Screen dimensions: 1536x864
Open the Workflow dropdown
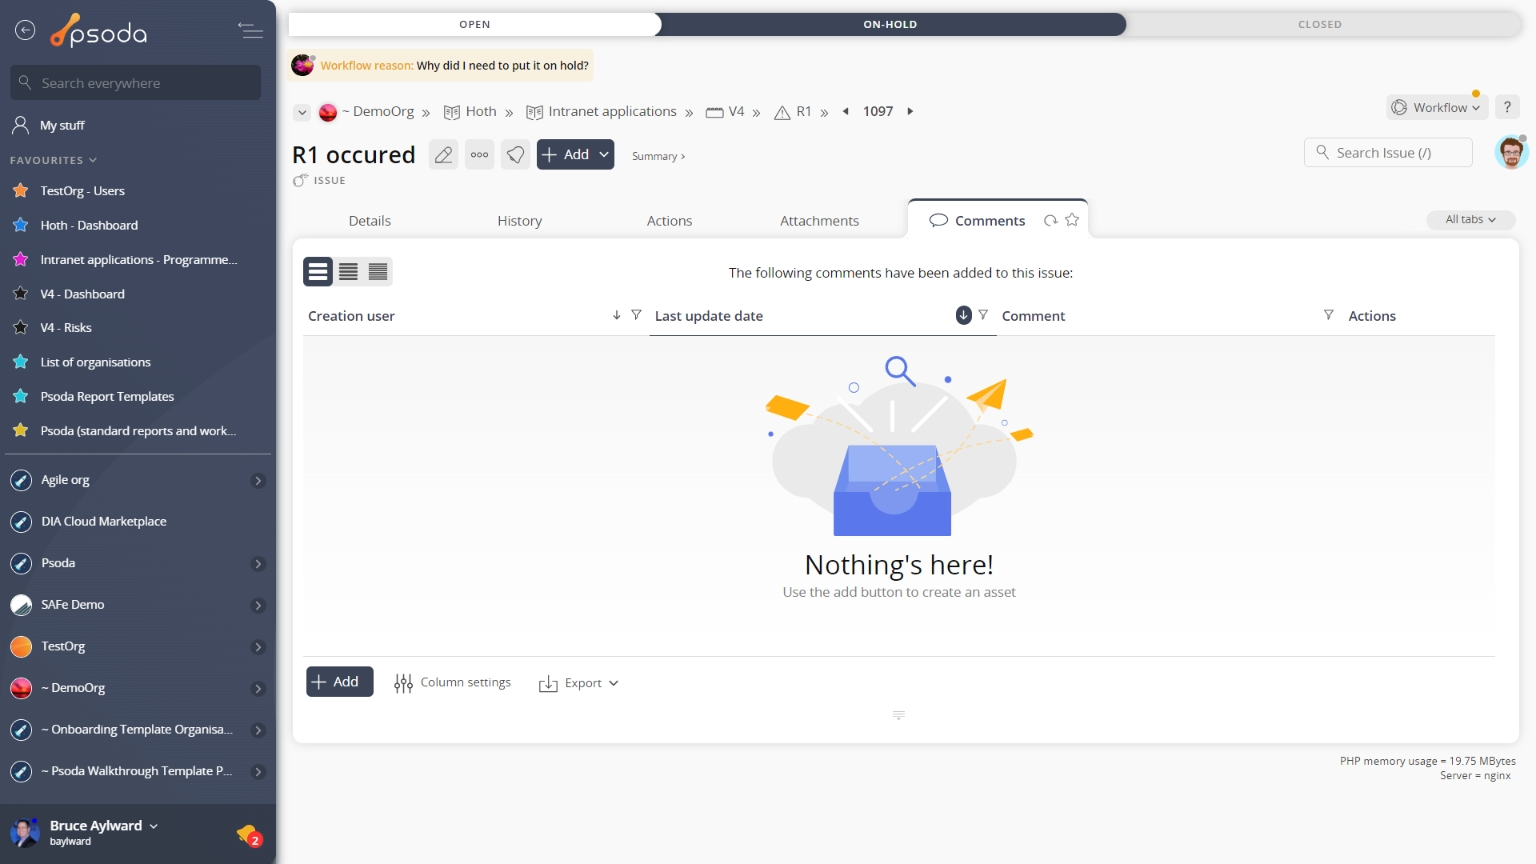[x=1436, y=107]
